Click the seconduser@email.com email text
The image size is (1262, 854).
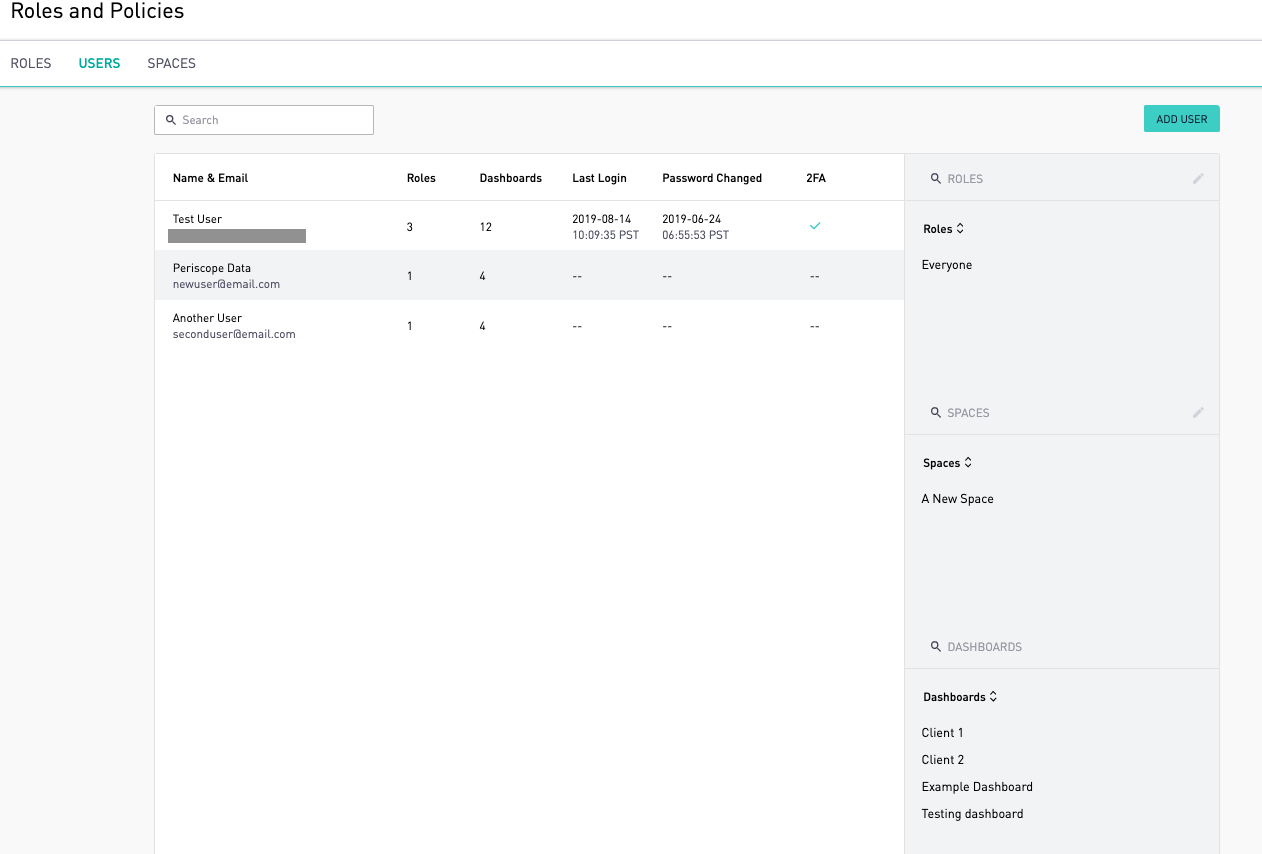coord(234,334)
